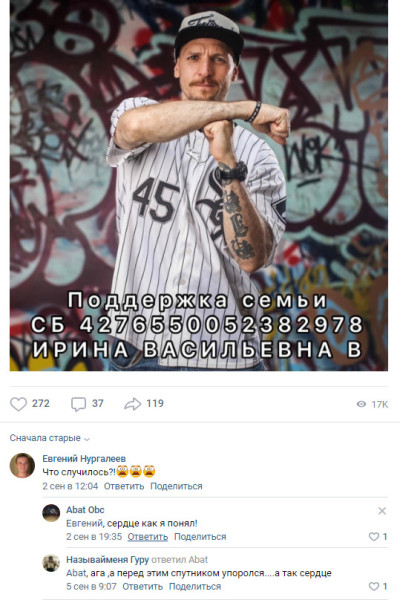Like Называйменя Гуру's comment with the heart
Viewport: 400px width, 600px height.
pyautogui.click(x=374, y=587)
